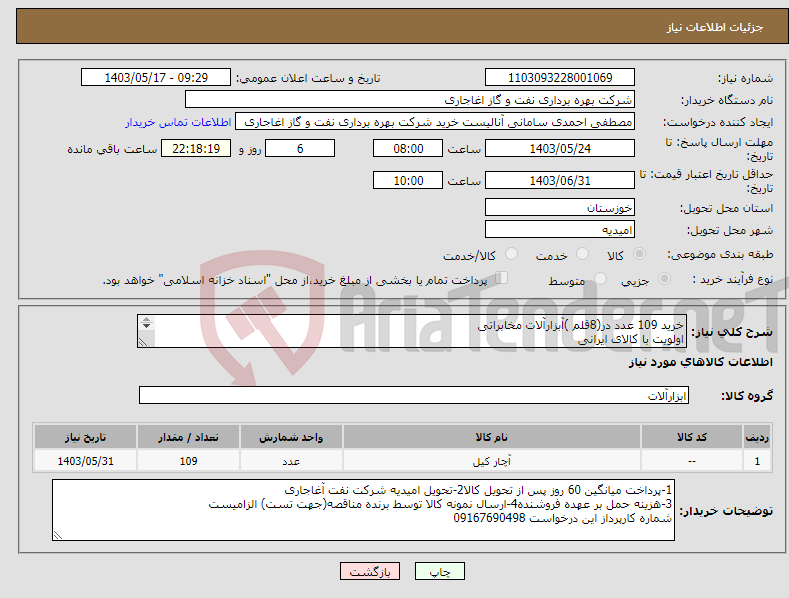Click the resize handle of buyer notes box
789x598 pixels.
pyautogui.click(x=58, y=536)
